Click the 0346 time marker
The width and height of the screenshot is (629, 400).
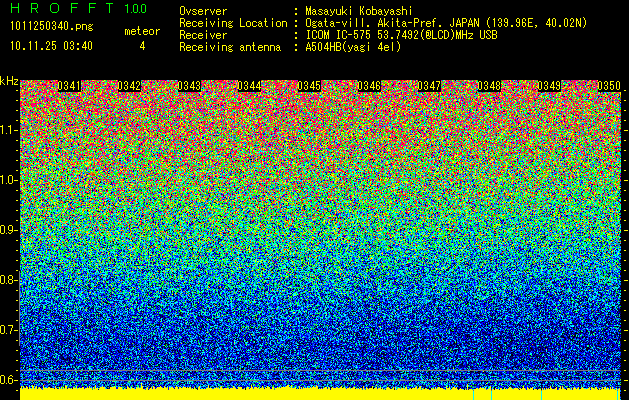[x=369, y=86]
